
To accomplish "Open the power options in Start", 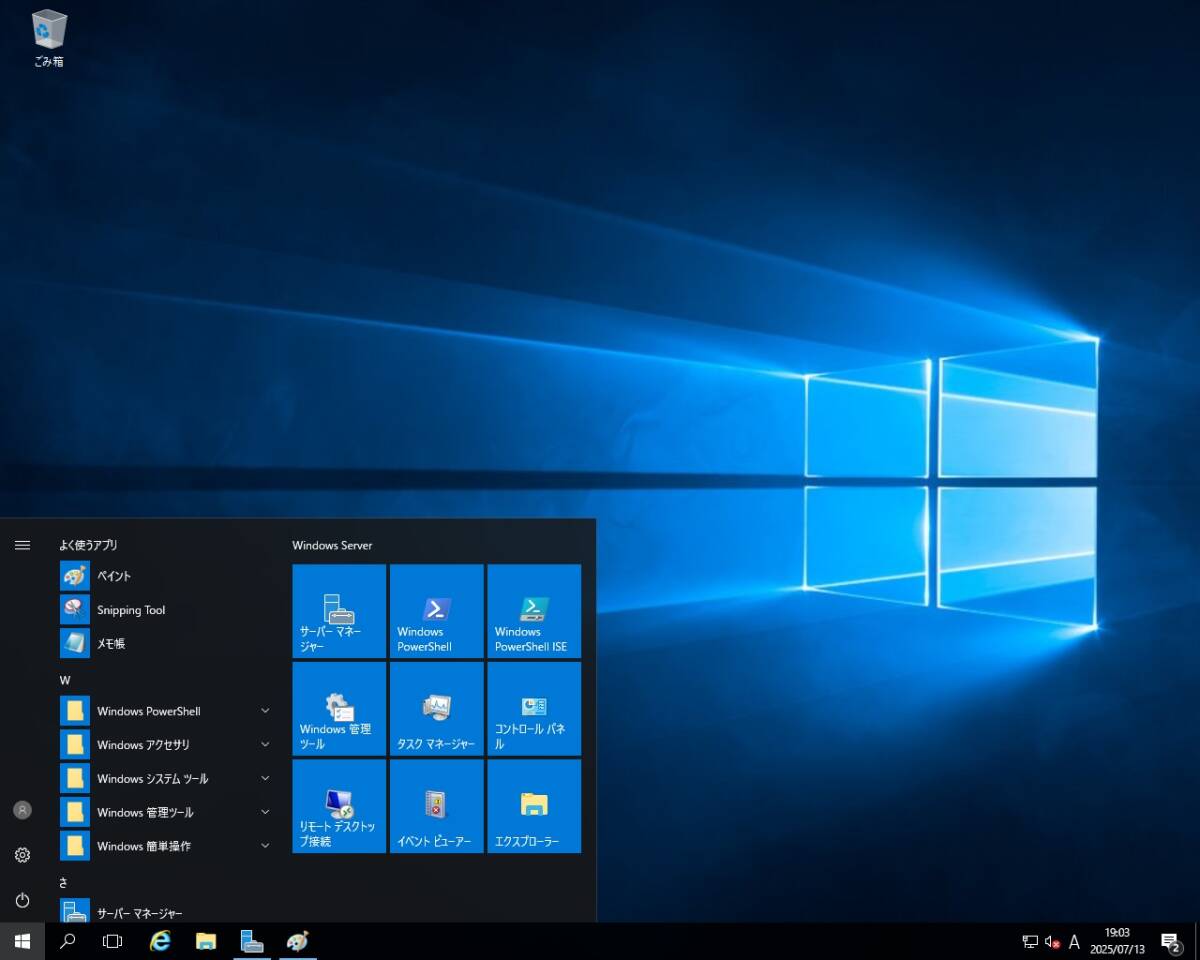I will click(22, 900).
